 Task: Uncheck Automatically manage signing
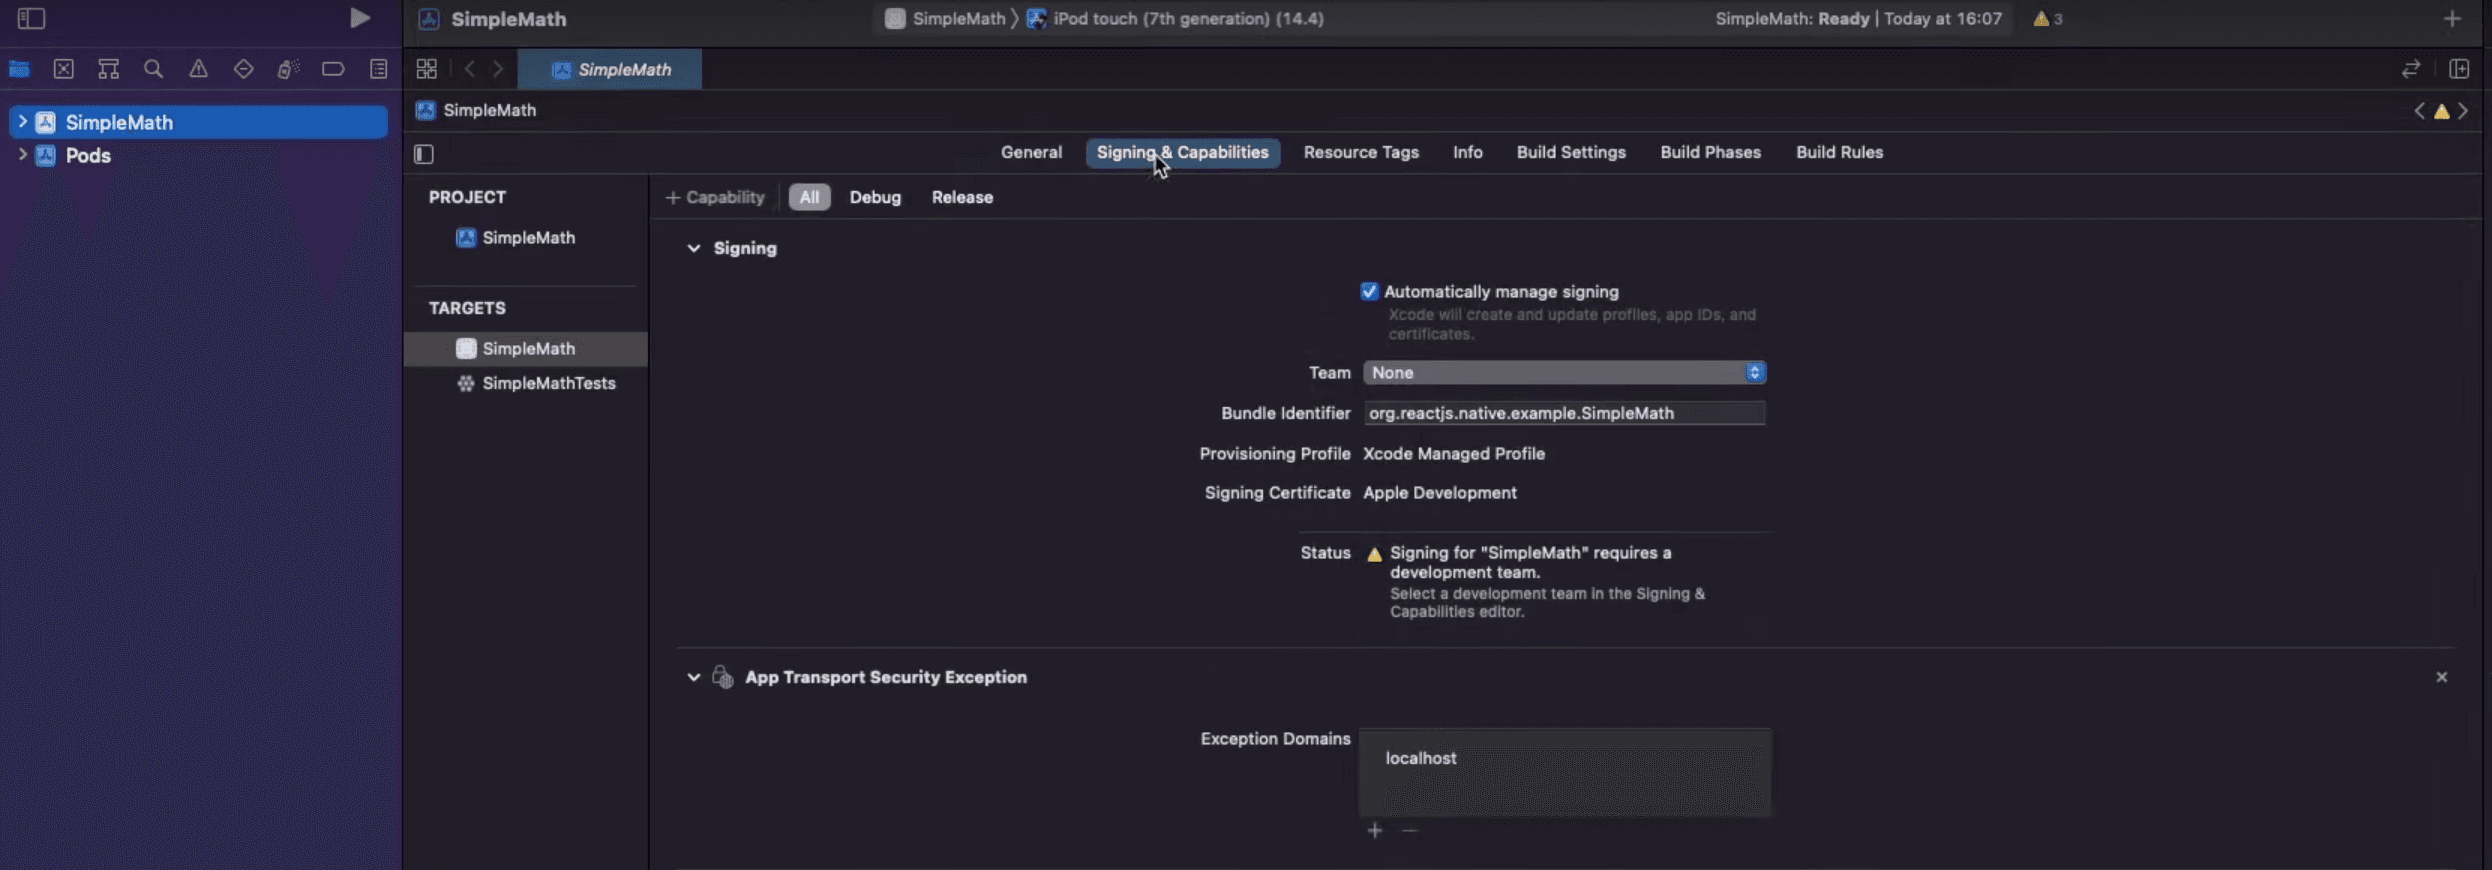[1369, 292]
